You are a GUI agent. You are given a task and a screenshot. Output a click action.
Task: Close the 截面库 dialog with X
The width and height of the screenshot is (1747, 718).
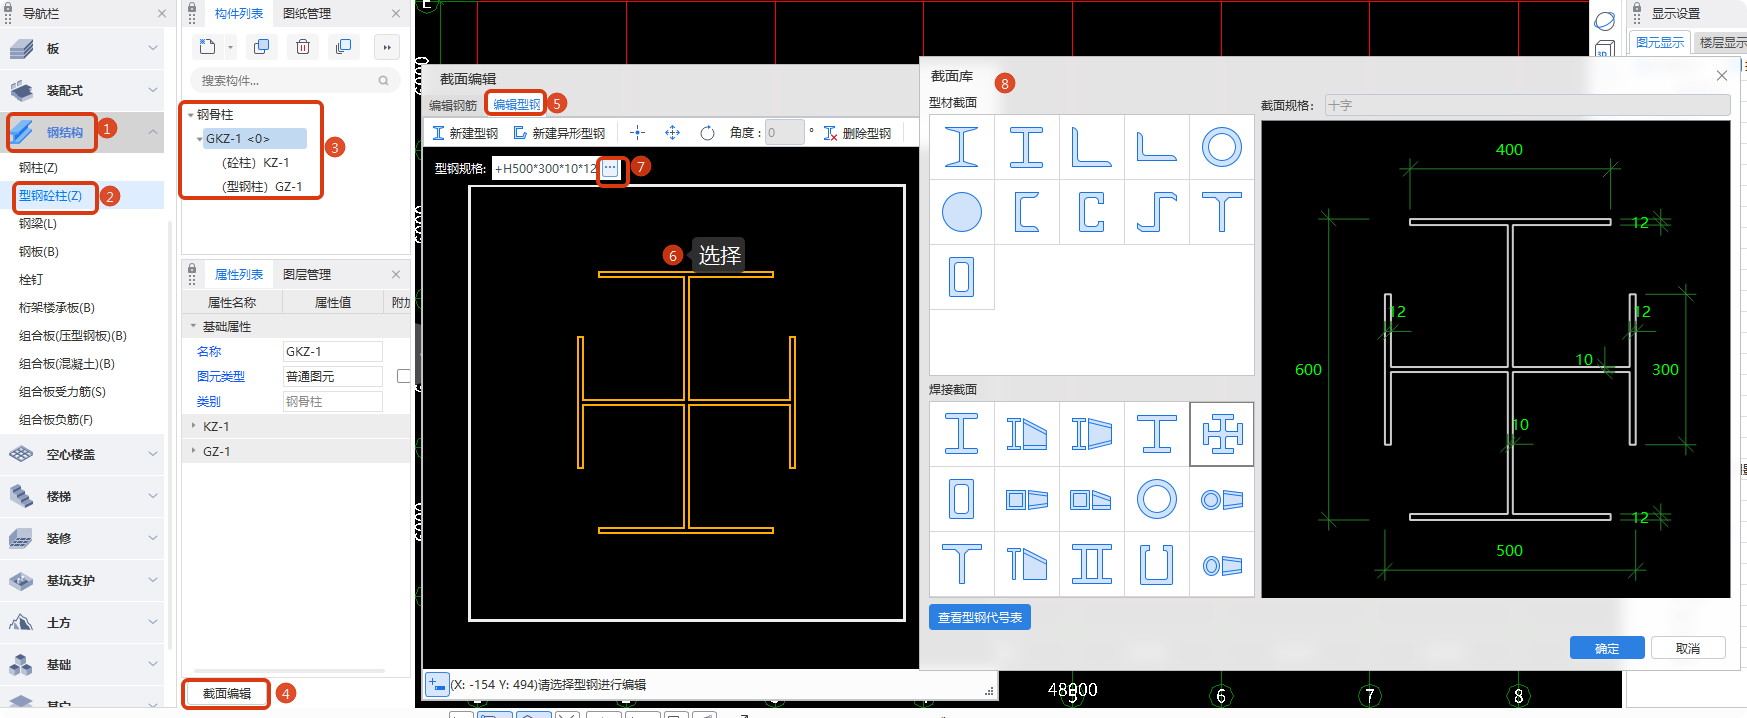1721,76
